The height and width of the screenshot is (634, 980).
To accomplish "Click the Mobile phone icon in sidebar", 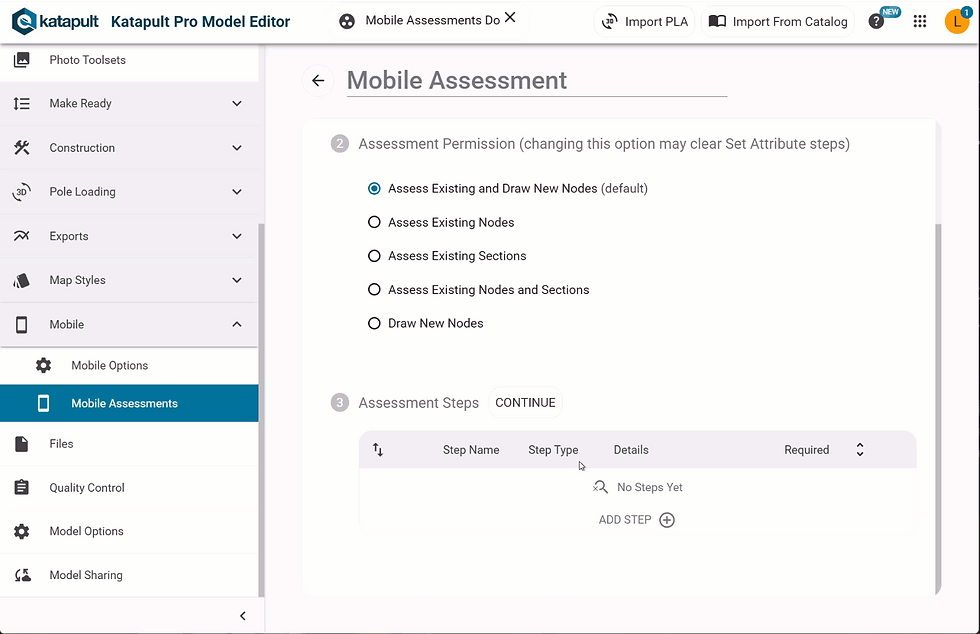I will click(21, 325).
